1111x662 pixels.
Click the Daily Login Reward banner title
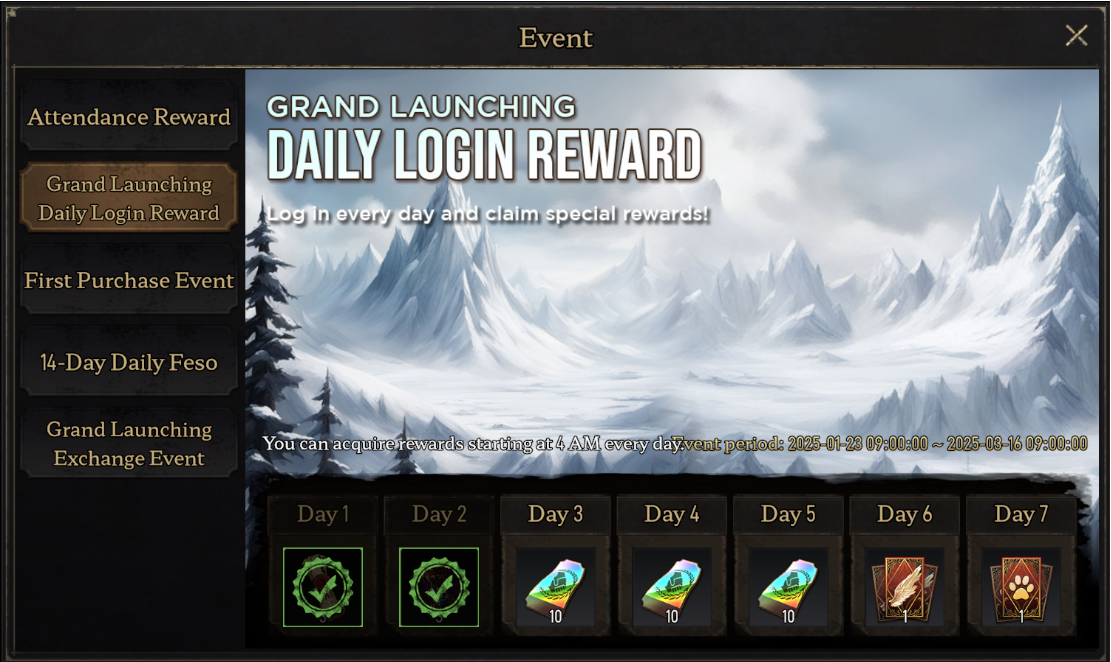(484, 155)
